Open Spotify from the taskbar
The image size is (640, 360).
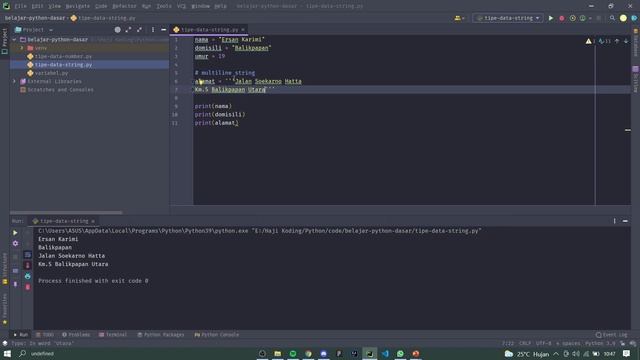[x=293, y=353]
